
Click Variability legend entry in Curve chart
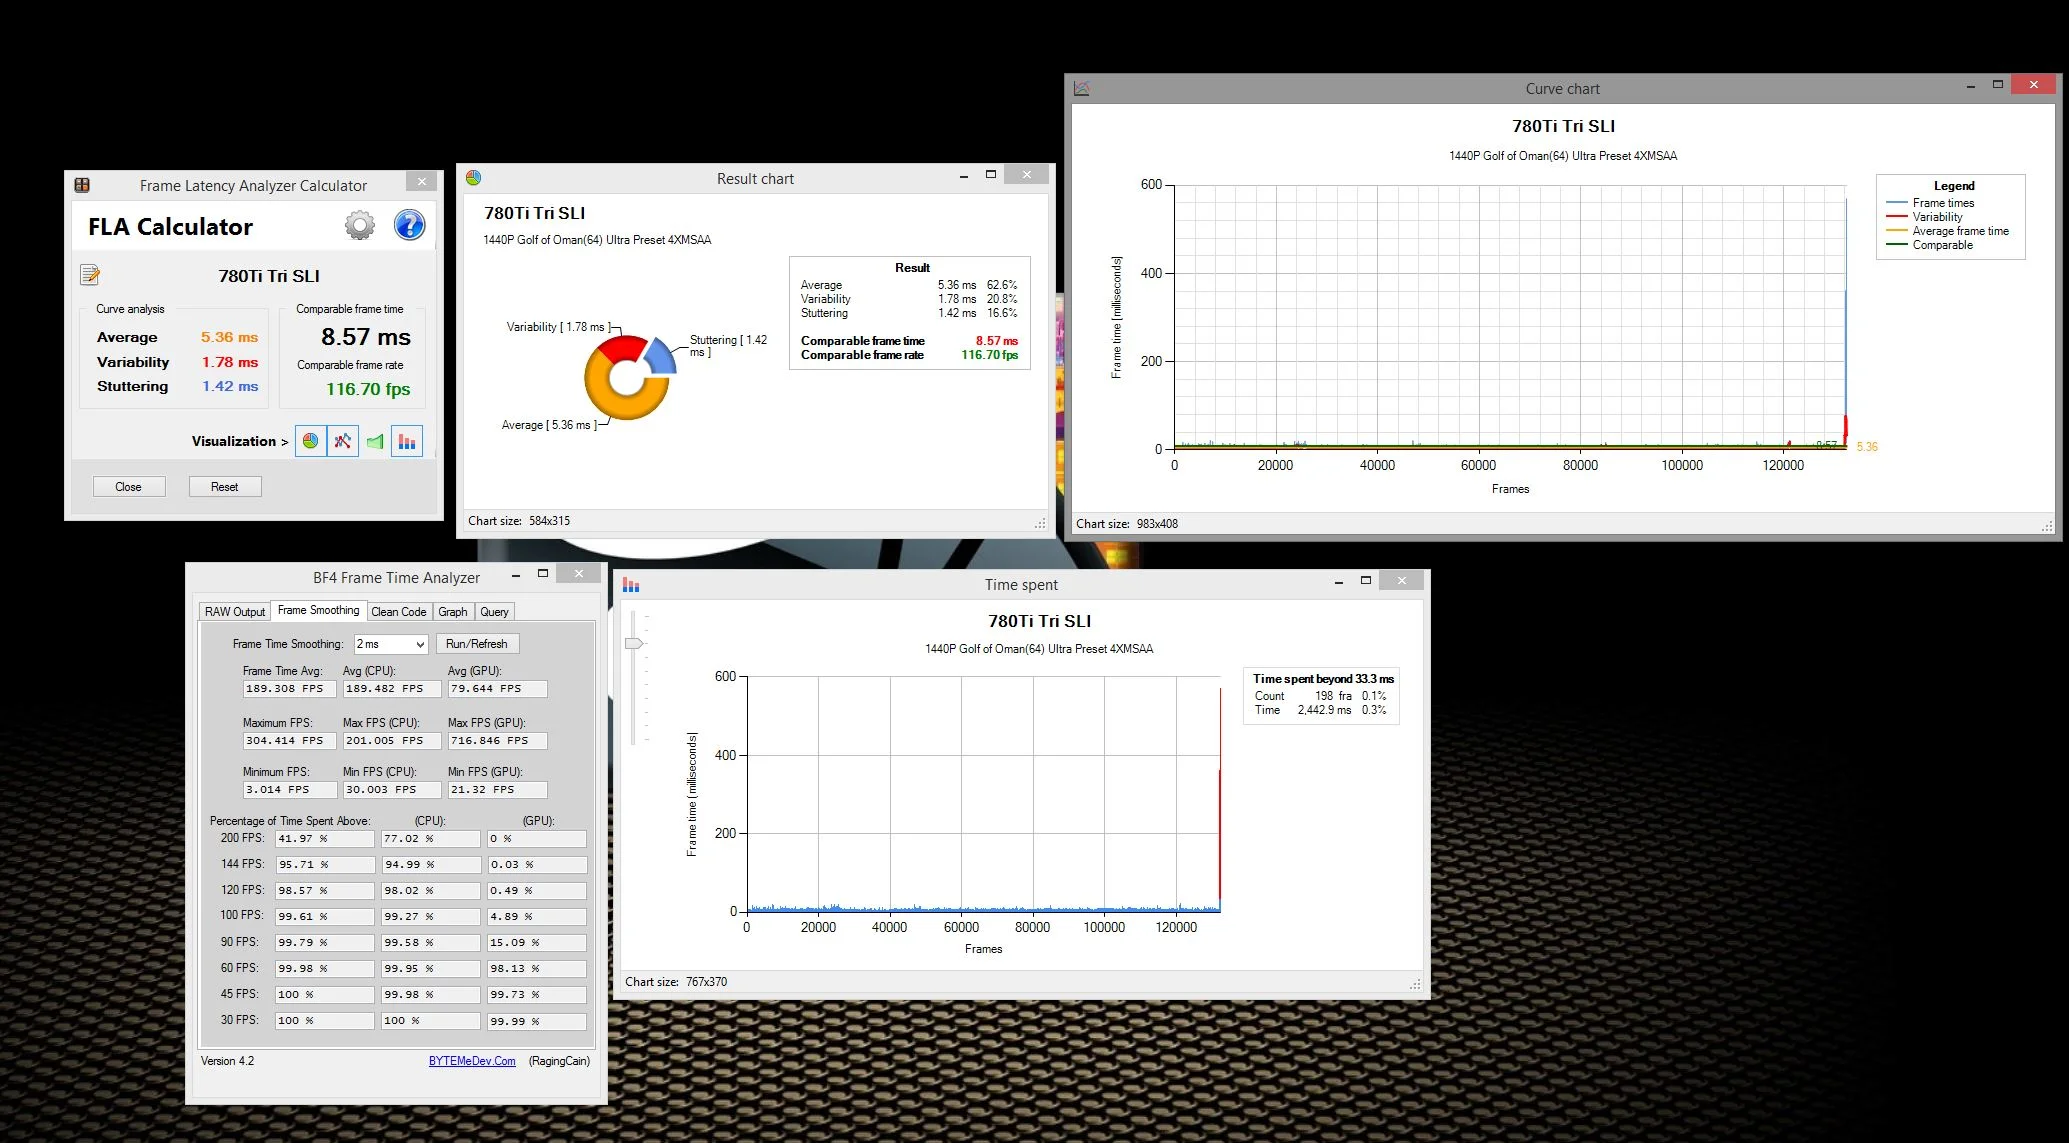coord(1937,217)
